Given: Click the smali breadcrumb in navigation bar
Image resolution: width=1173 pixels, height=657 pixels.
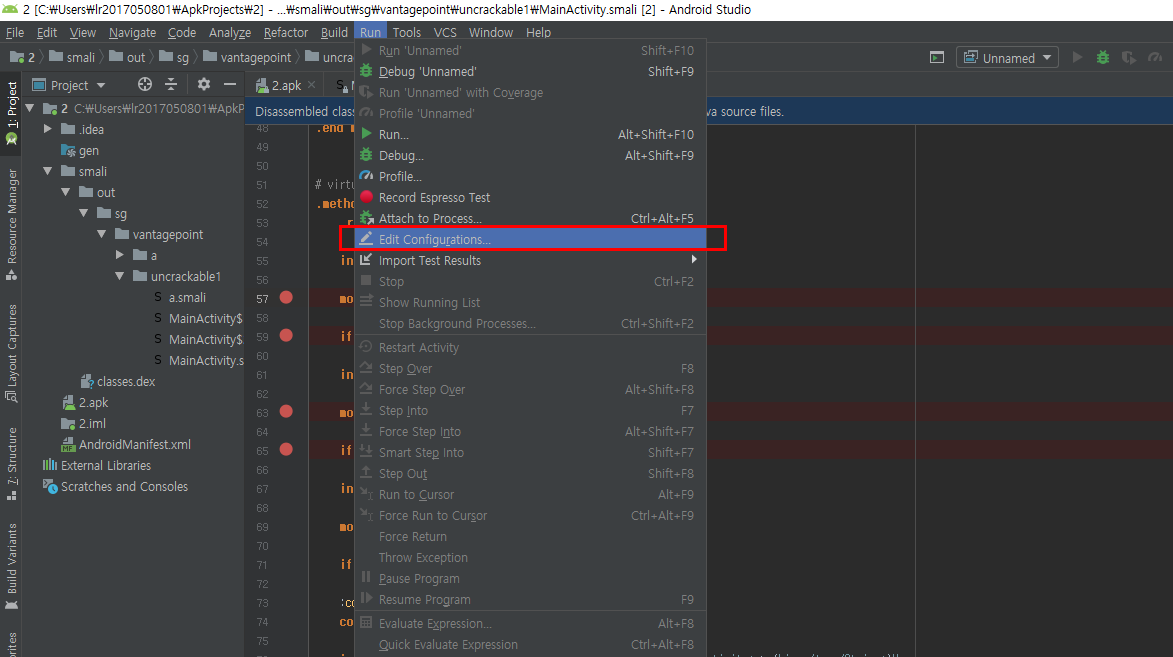Looking at the screenshot, I should [x=72, y=58].
